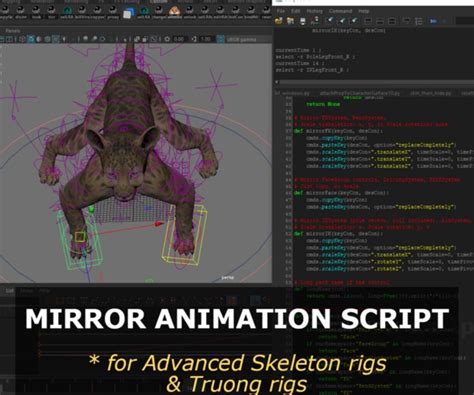The width and height of the screenshot is (474, 395).
Task: Click the red X-axis manipulator arrow
Action: coord(159,224)
